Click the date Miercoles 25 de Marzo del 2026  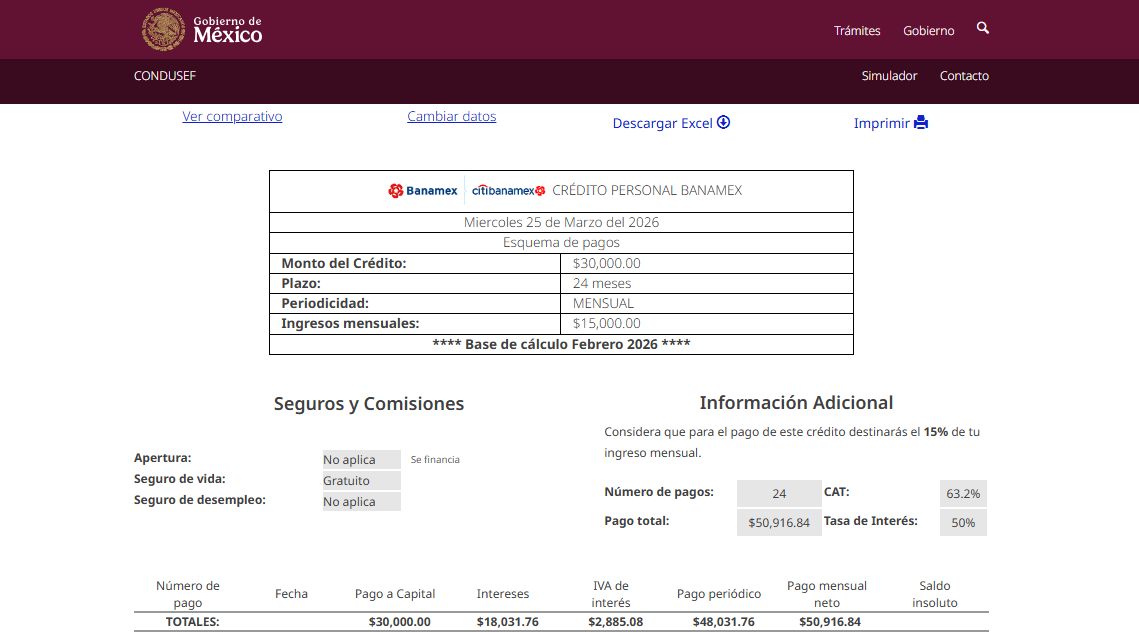click(562, 222)
